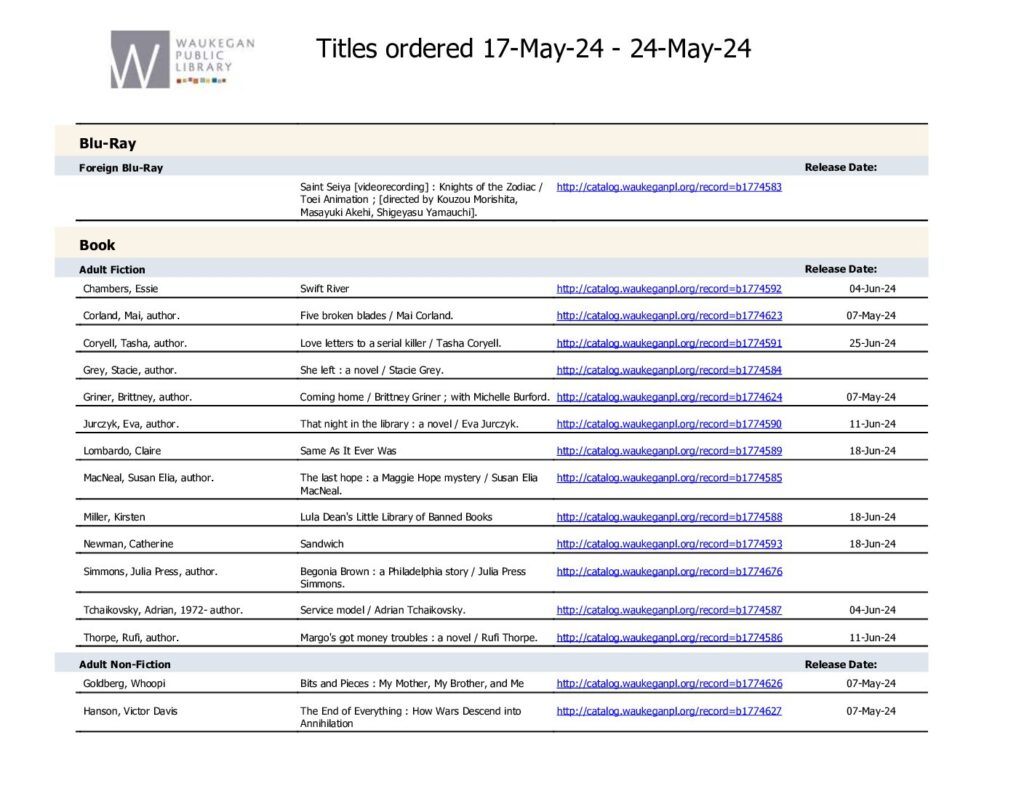
Task: Select author 'Simmons, Julia Press, author.'
Action: coord(150,571)
